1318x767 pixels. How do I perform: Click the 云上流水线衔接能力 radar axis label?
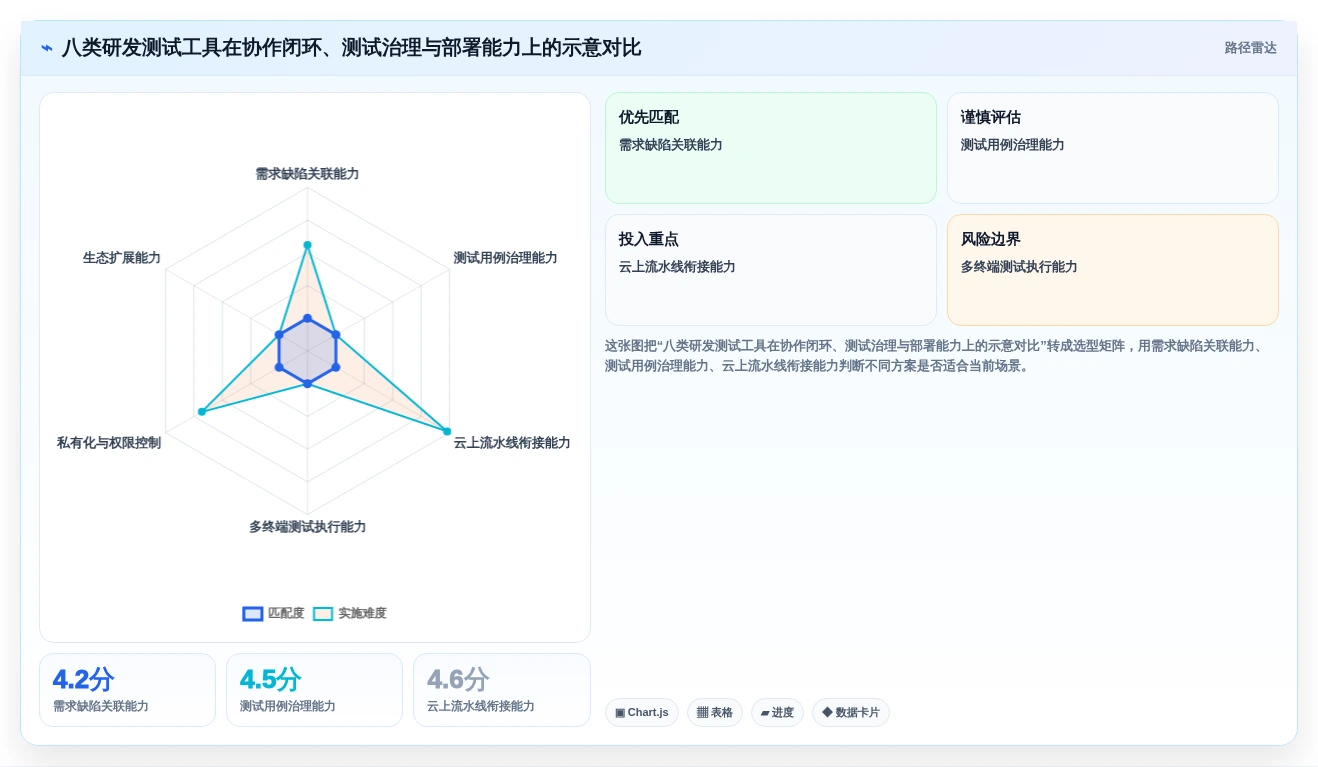(512, 443)
